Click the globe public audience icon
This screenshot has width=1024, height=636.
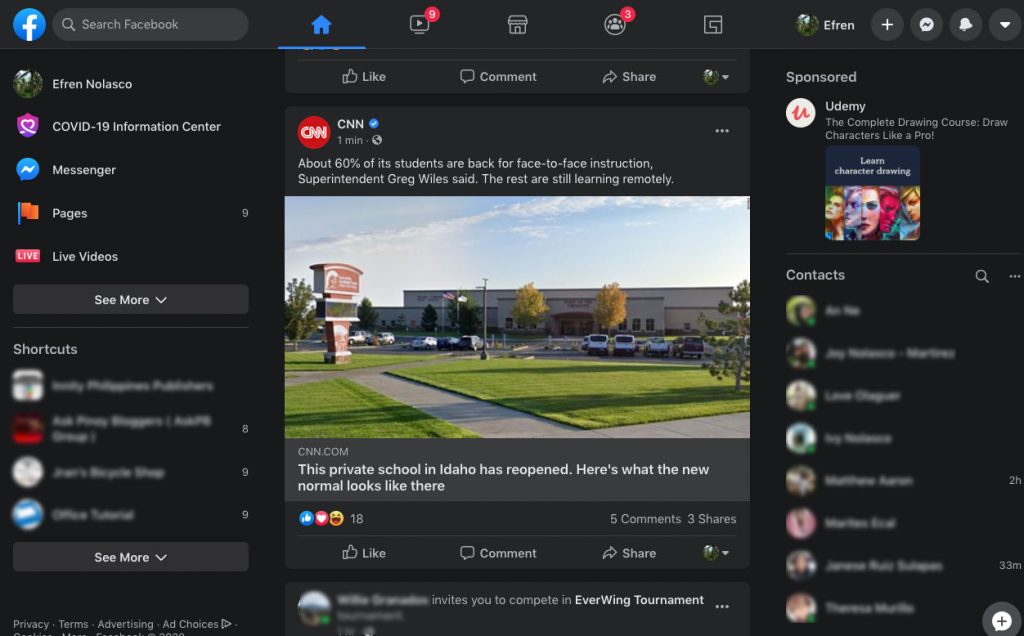[x=377, y=140]
